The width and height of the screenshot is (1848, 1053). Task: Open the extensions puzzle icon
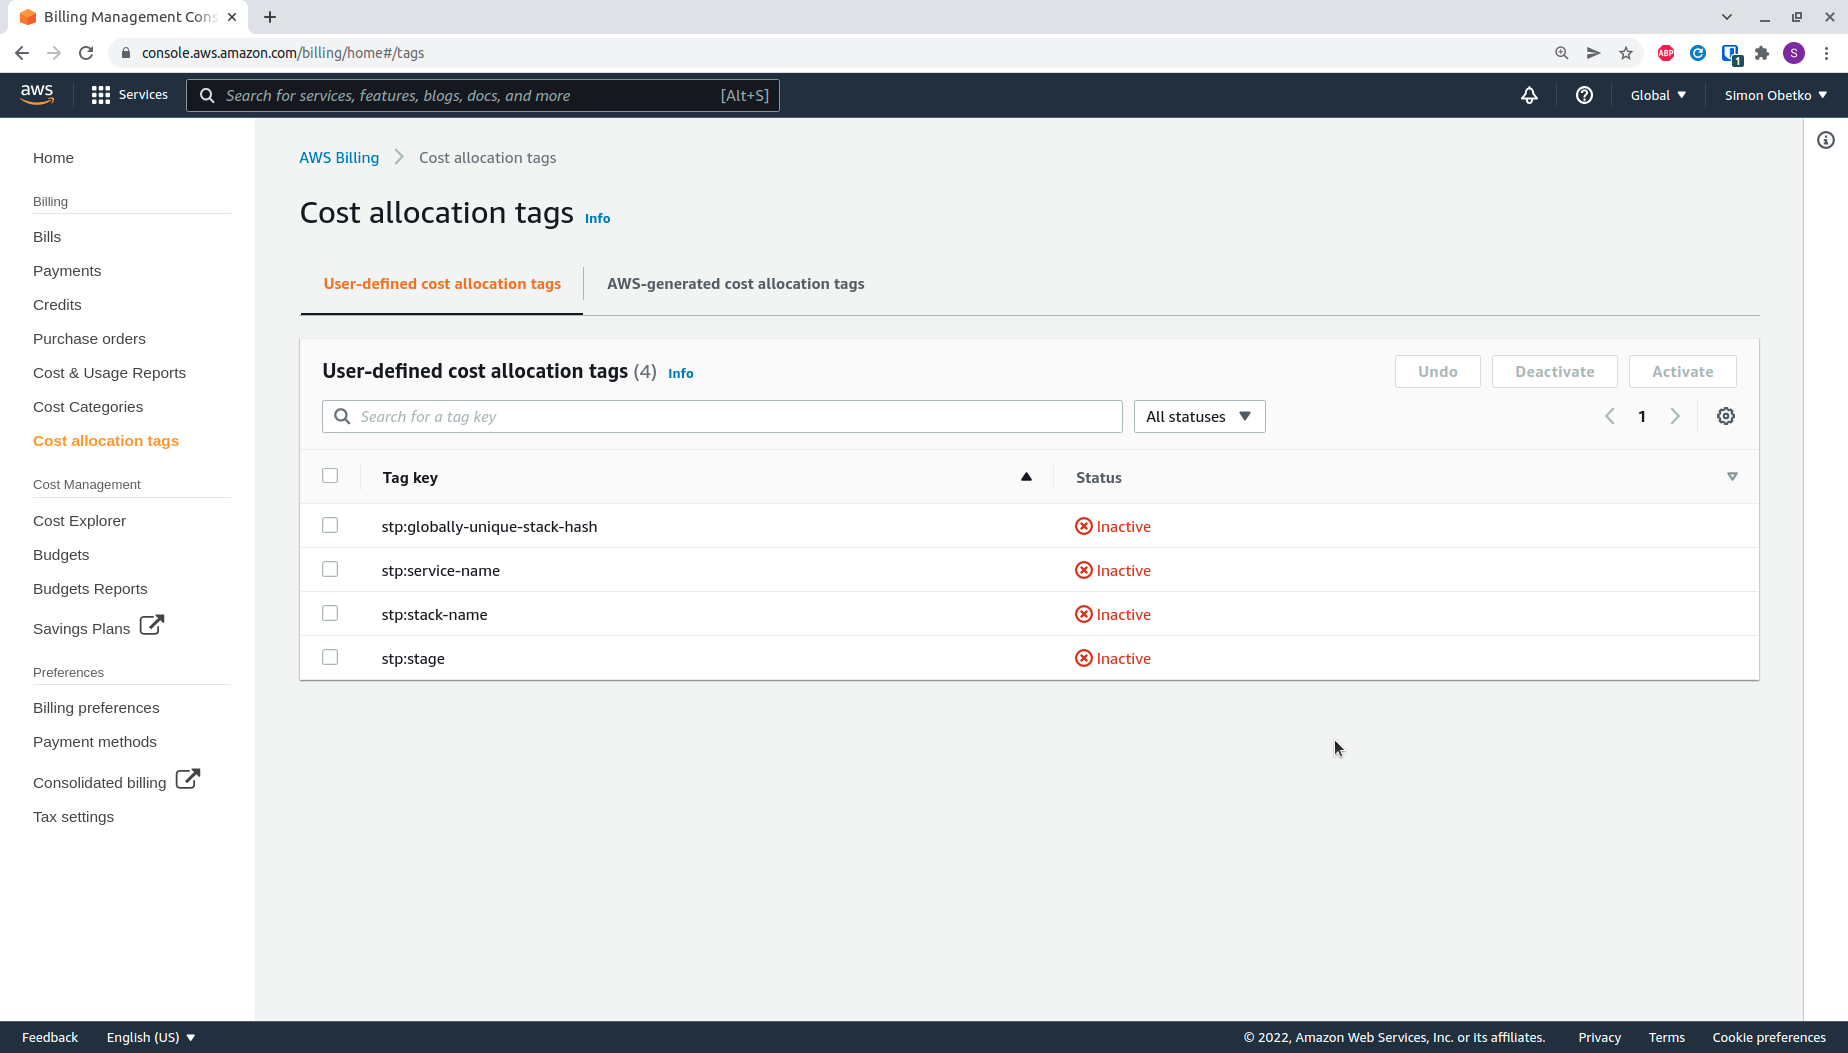point(1762,53)
